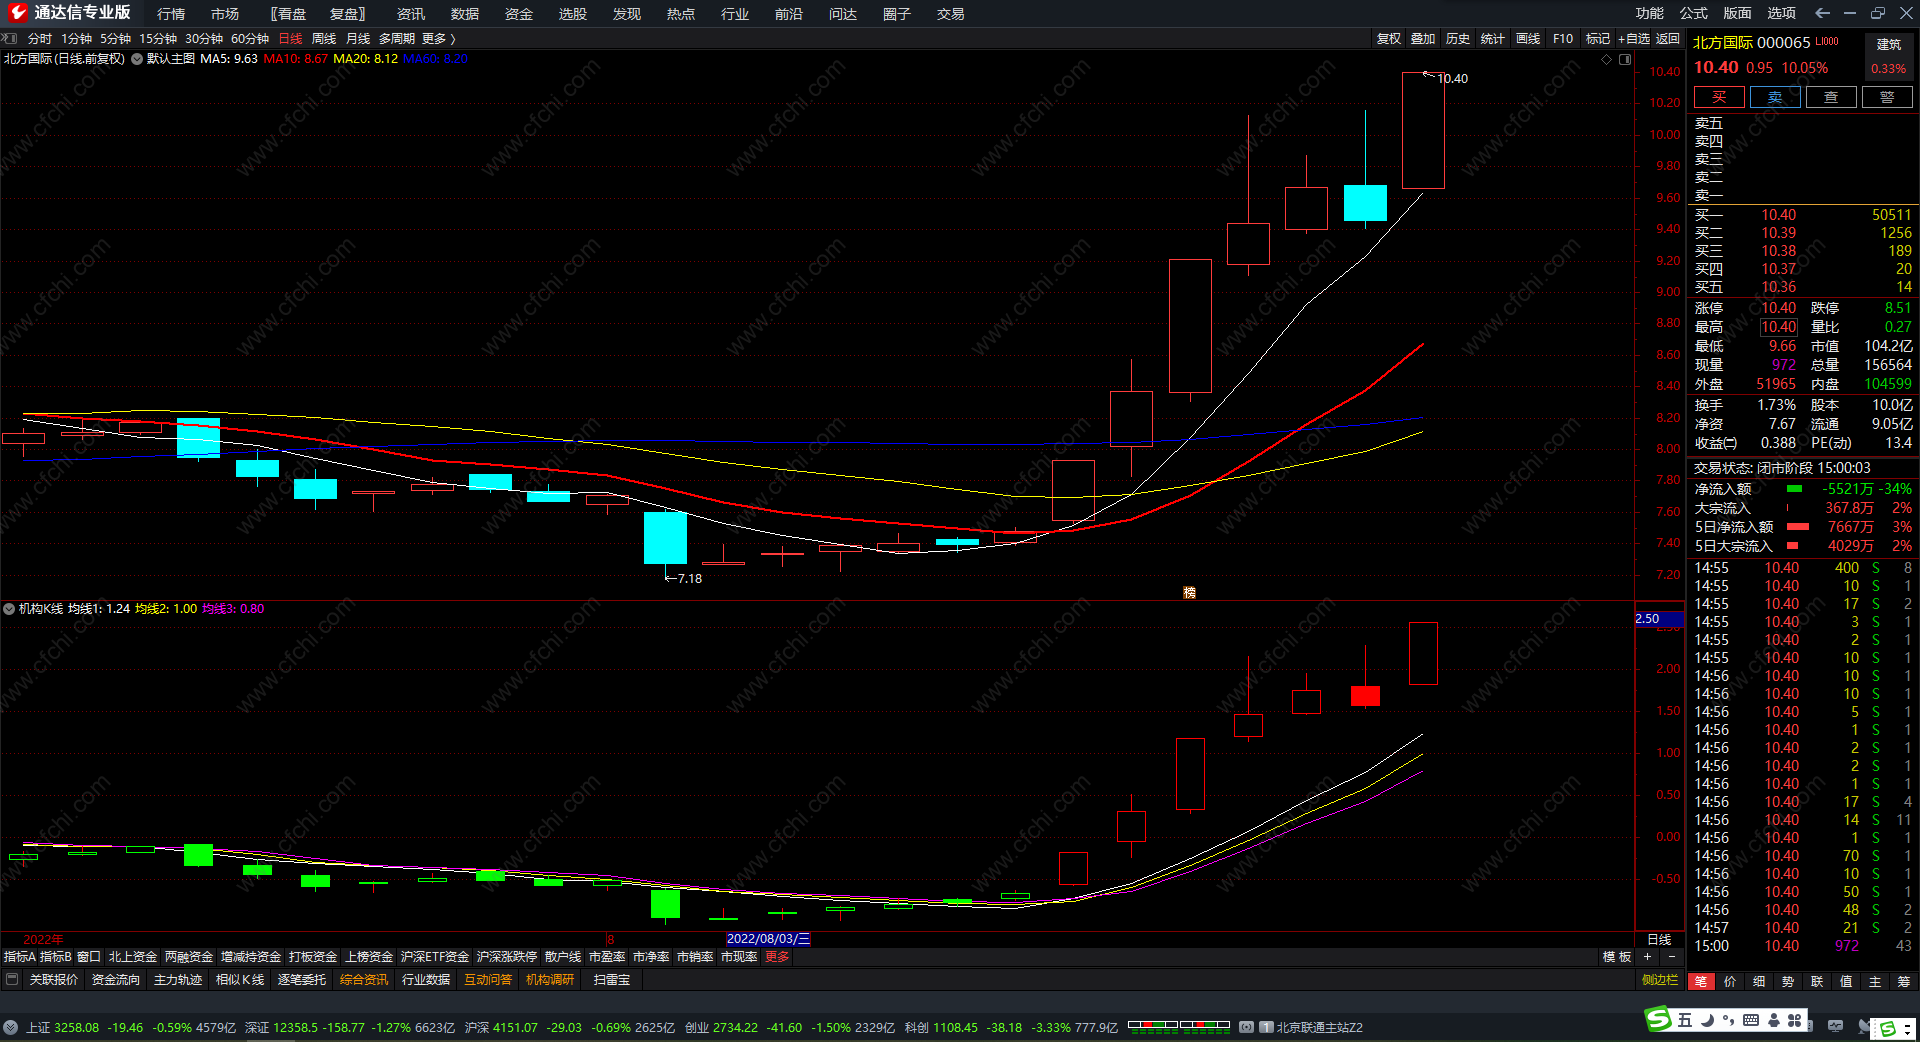The width and height of the screenshot is (1920, 1042).
Task: Click the camera icon before 北京联通主站
Action: point(1246,1027)
